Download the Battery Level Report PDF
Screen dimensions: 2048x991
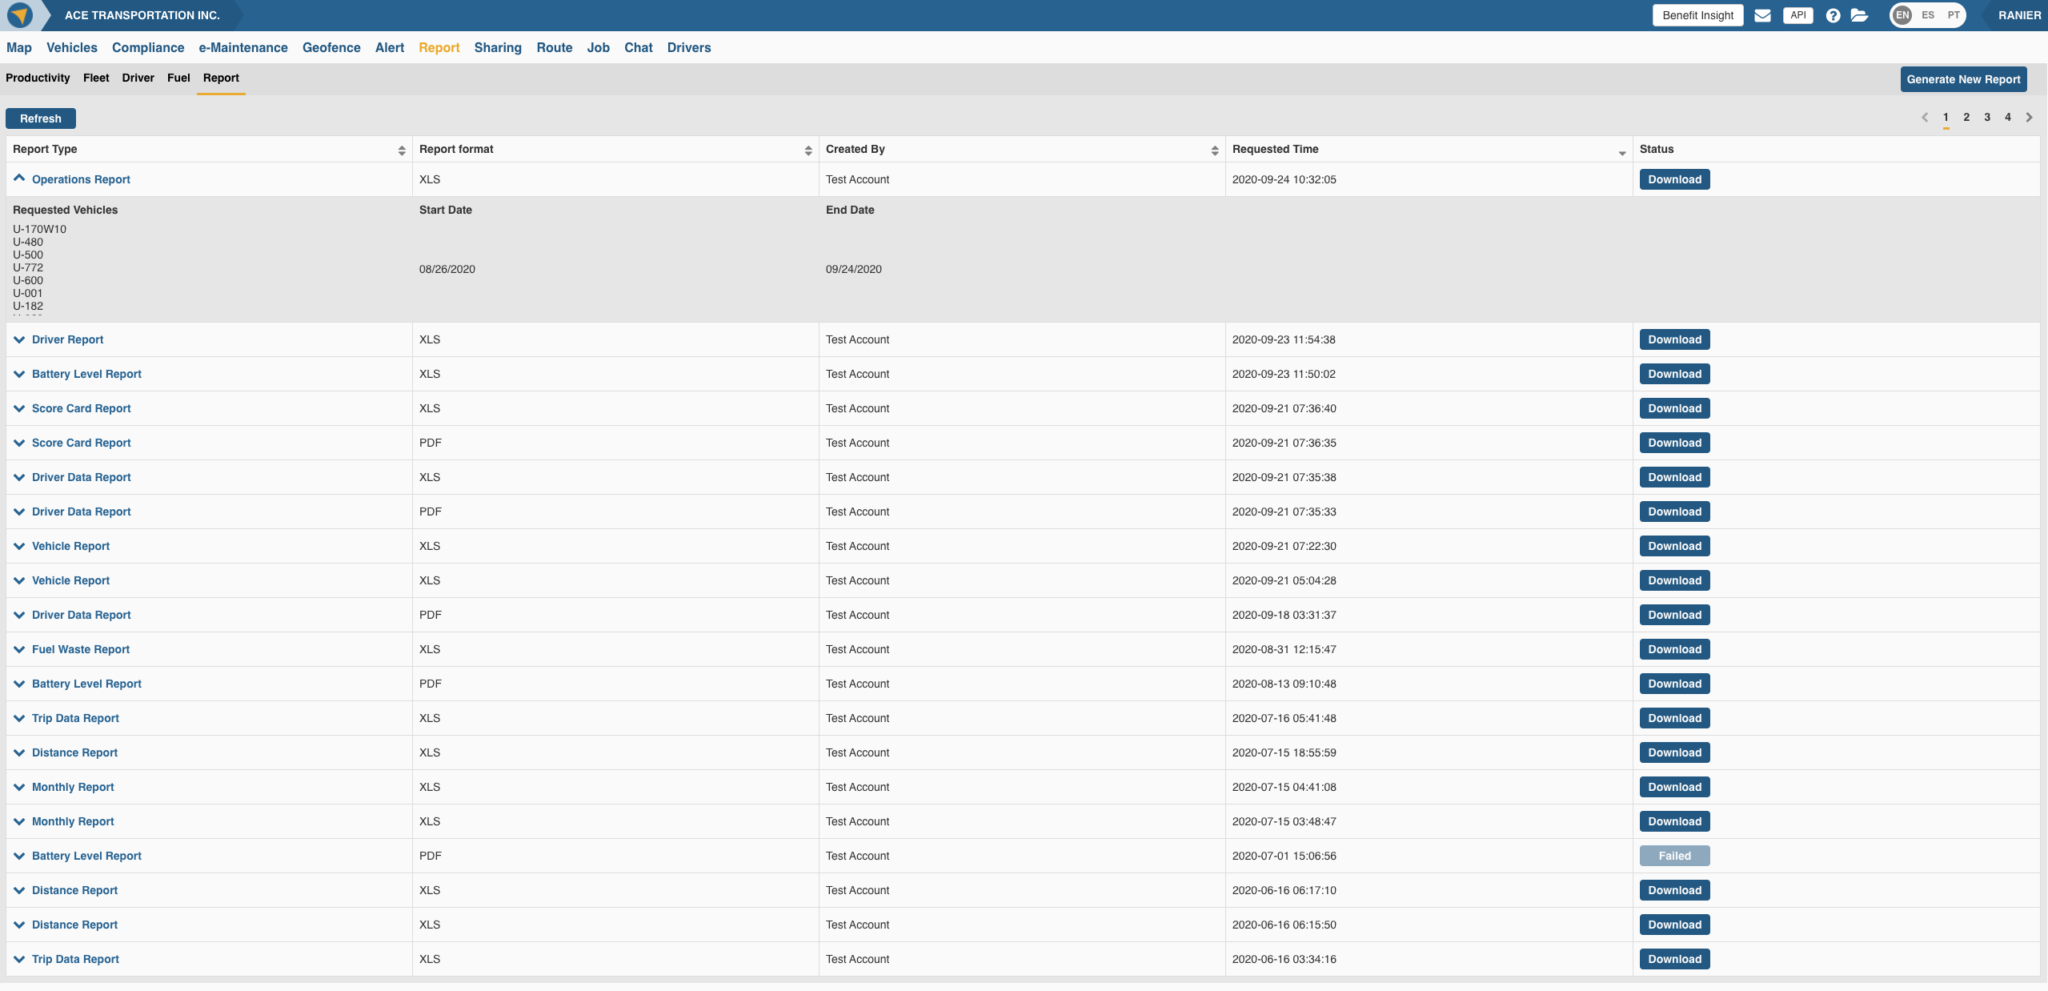point(1674,683)
